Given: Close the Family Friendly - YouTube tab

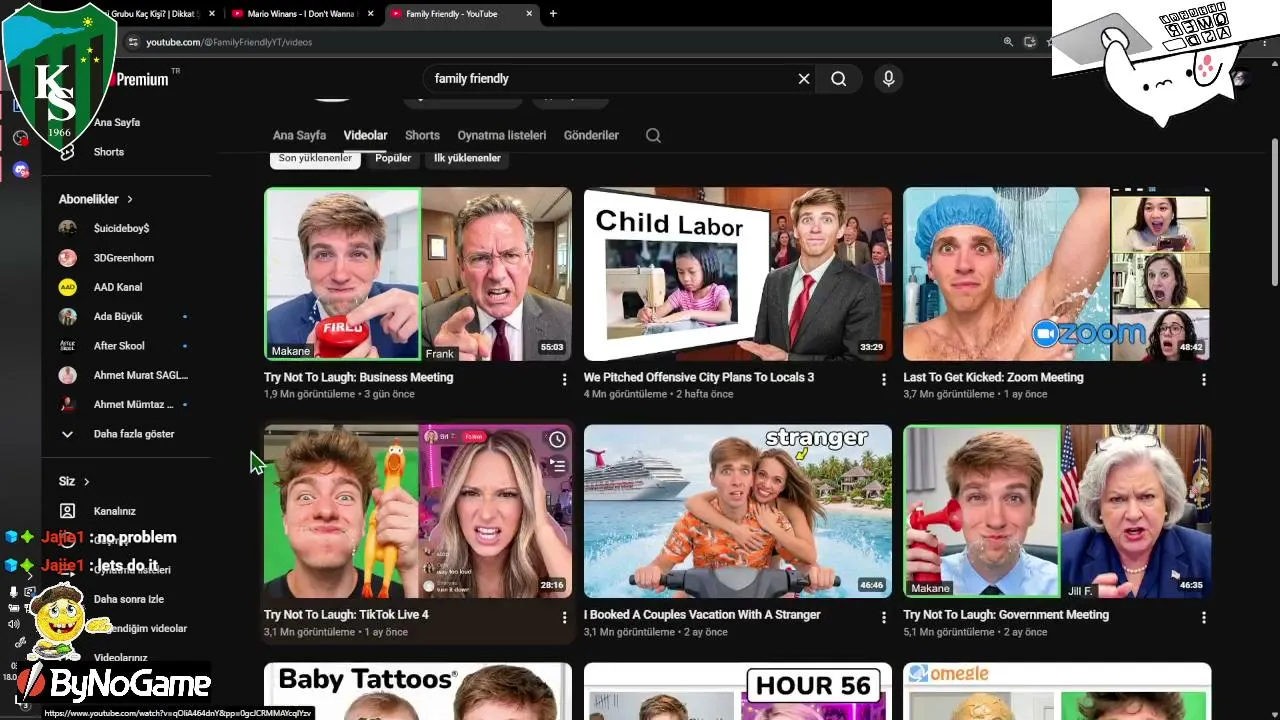Looking at the screenshot, I should point(530,14).
